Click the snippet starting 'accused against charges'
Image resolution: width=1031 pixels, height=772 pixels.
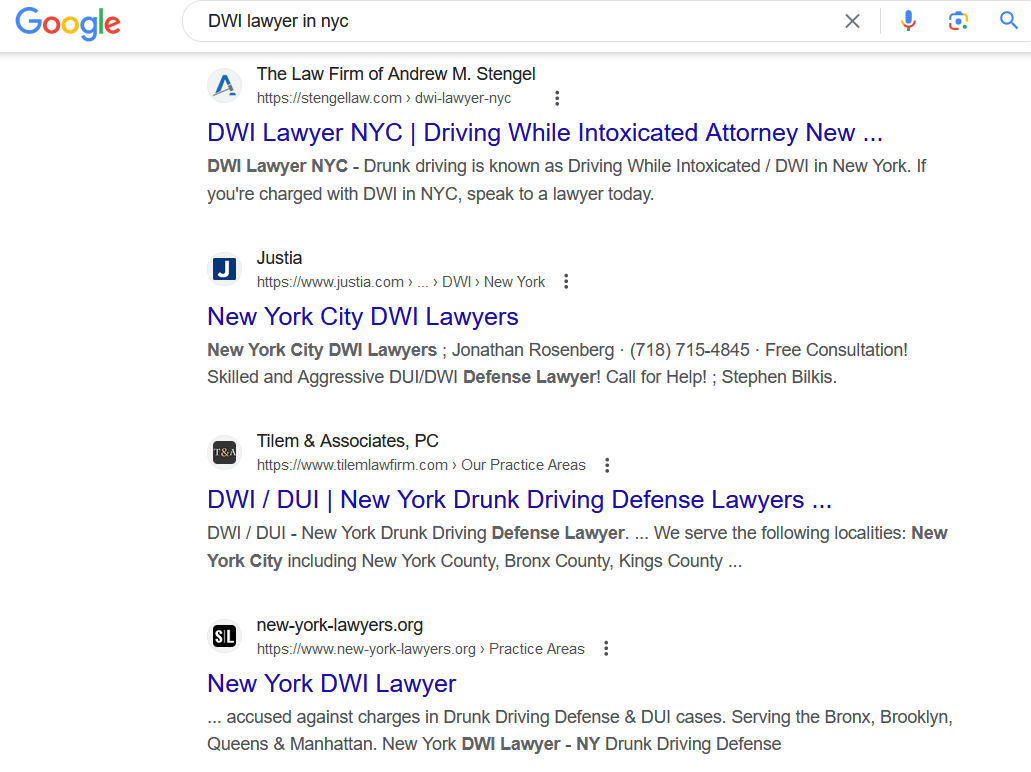(x=580, y=731)
